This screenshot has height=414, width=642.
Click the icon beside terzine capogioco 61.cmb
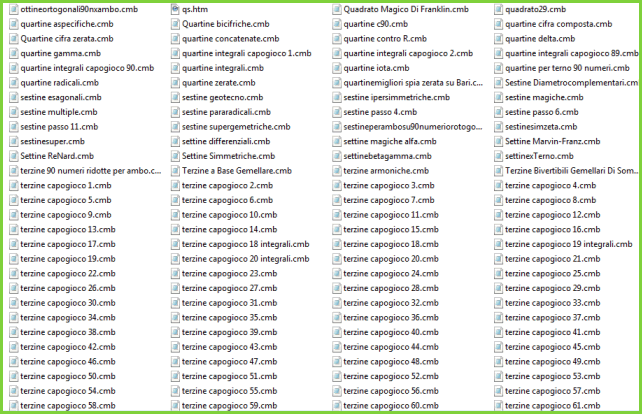tap(497, 406)
